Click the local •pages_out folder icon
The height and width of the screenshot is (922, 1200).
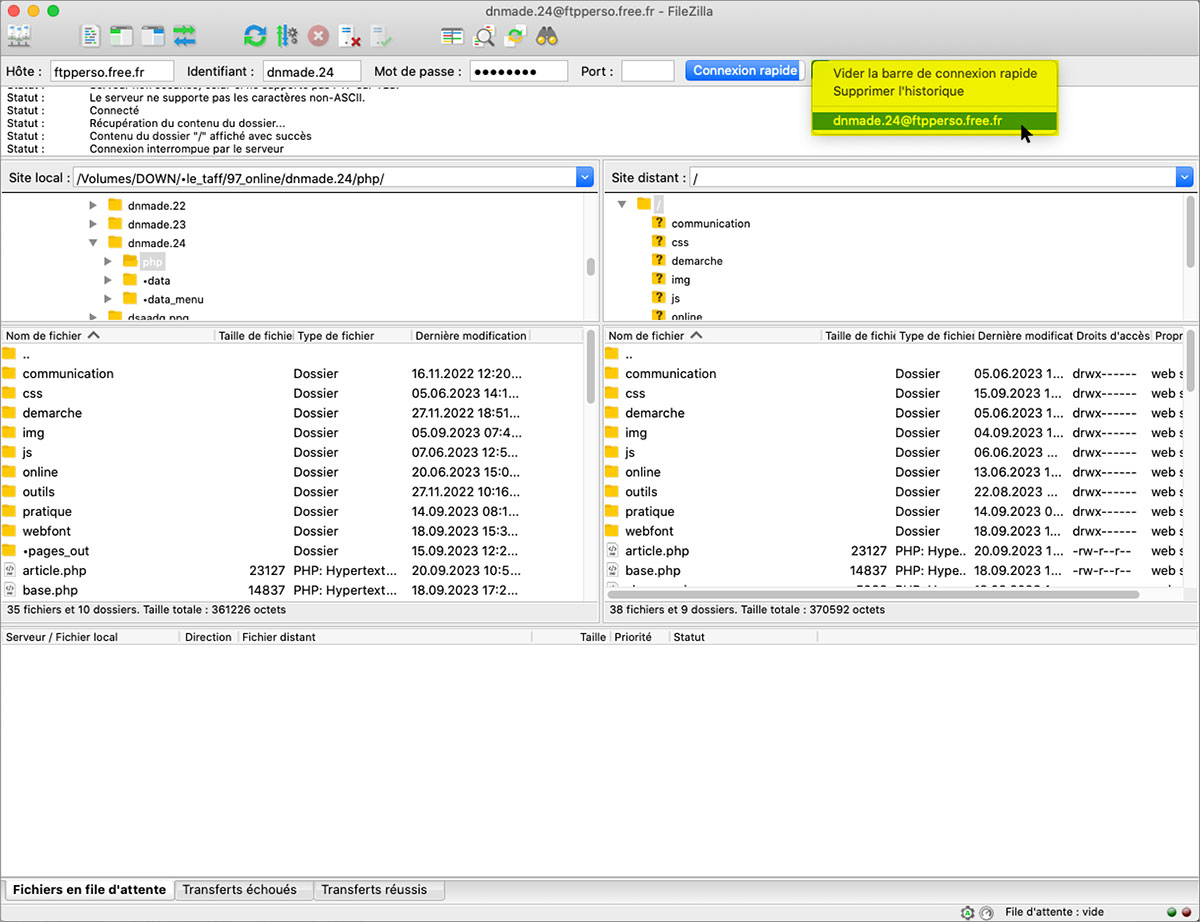(x=10, y=551)
